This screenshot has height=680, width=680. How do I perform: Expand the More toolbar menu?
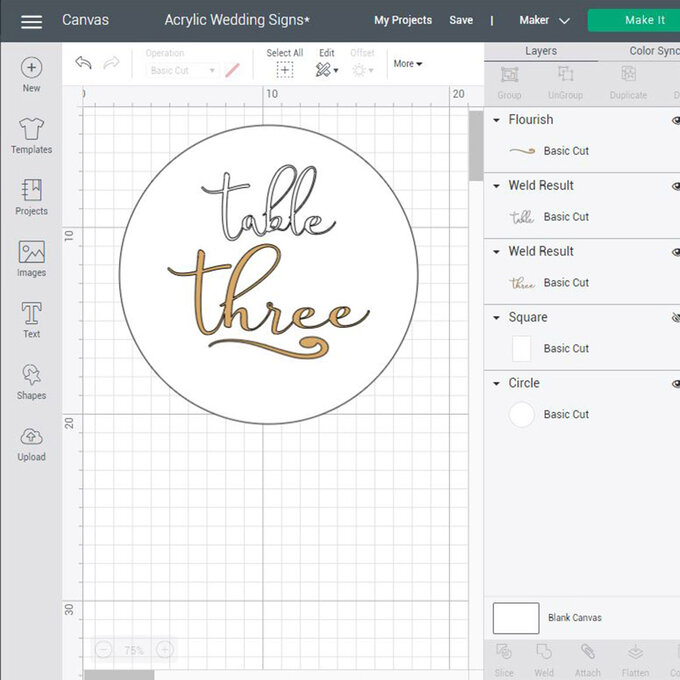[x=407, y=64]
